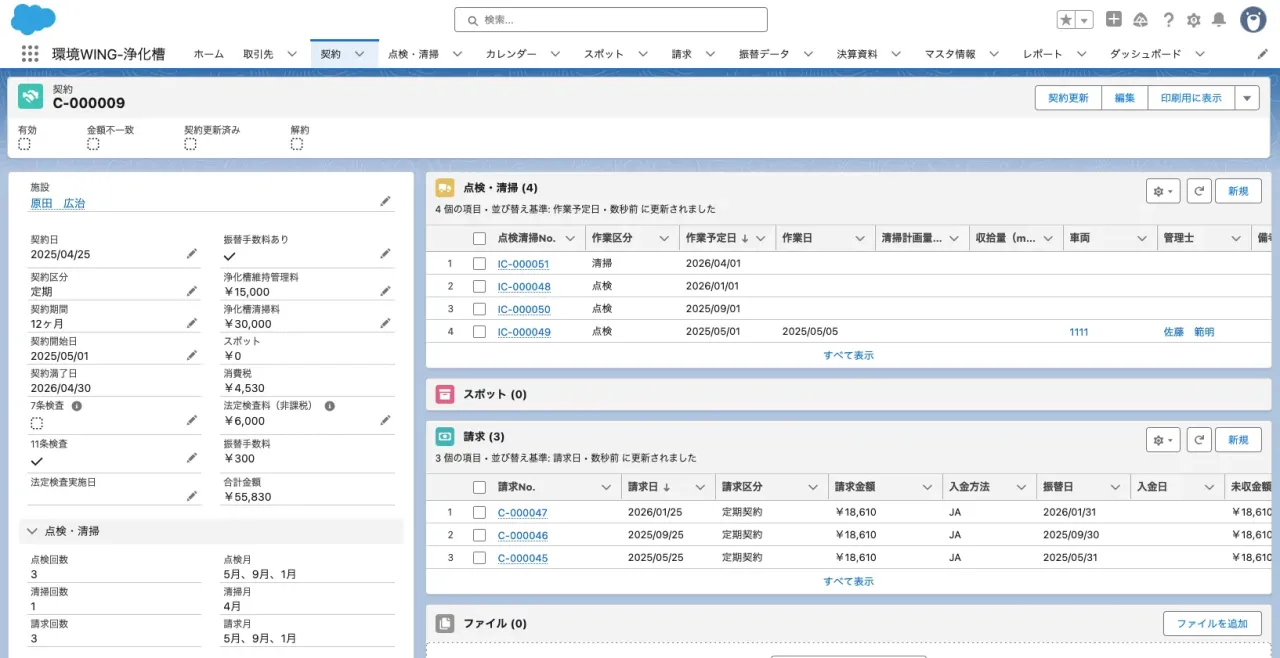Go to the 取引先 tab
The image size is (1280, 658).
click(258, 54)
